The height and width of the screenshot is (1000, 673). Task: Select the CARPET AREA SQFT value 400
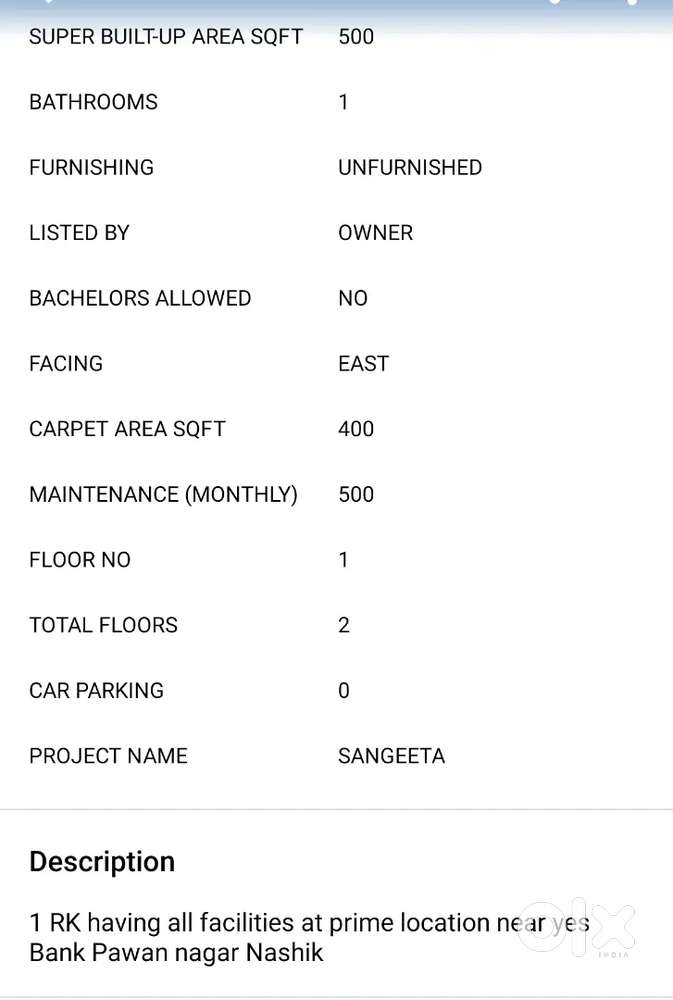[355, 428]
